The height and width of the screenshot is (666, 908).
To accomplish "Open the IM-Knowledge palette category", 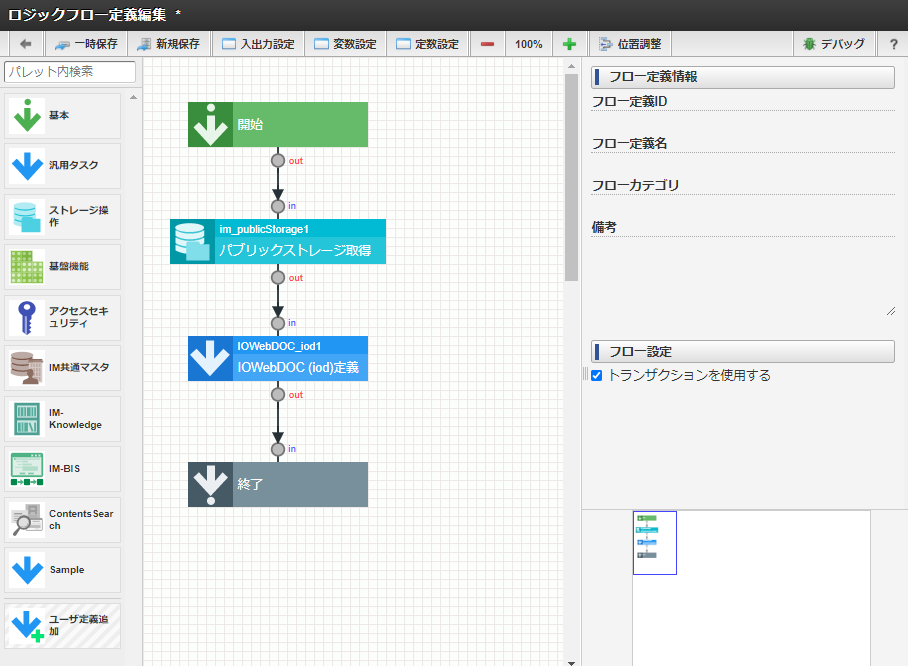I will pos(63,419).
